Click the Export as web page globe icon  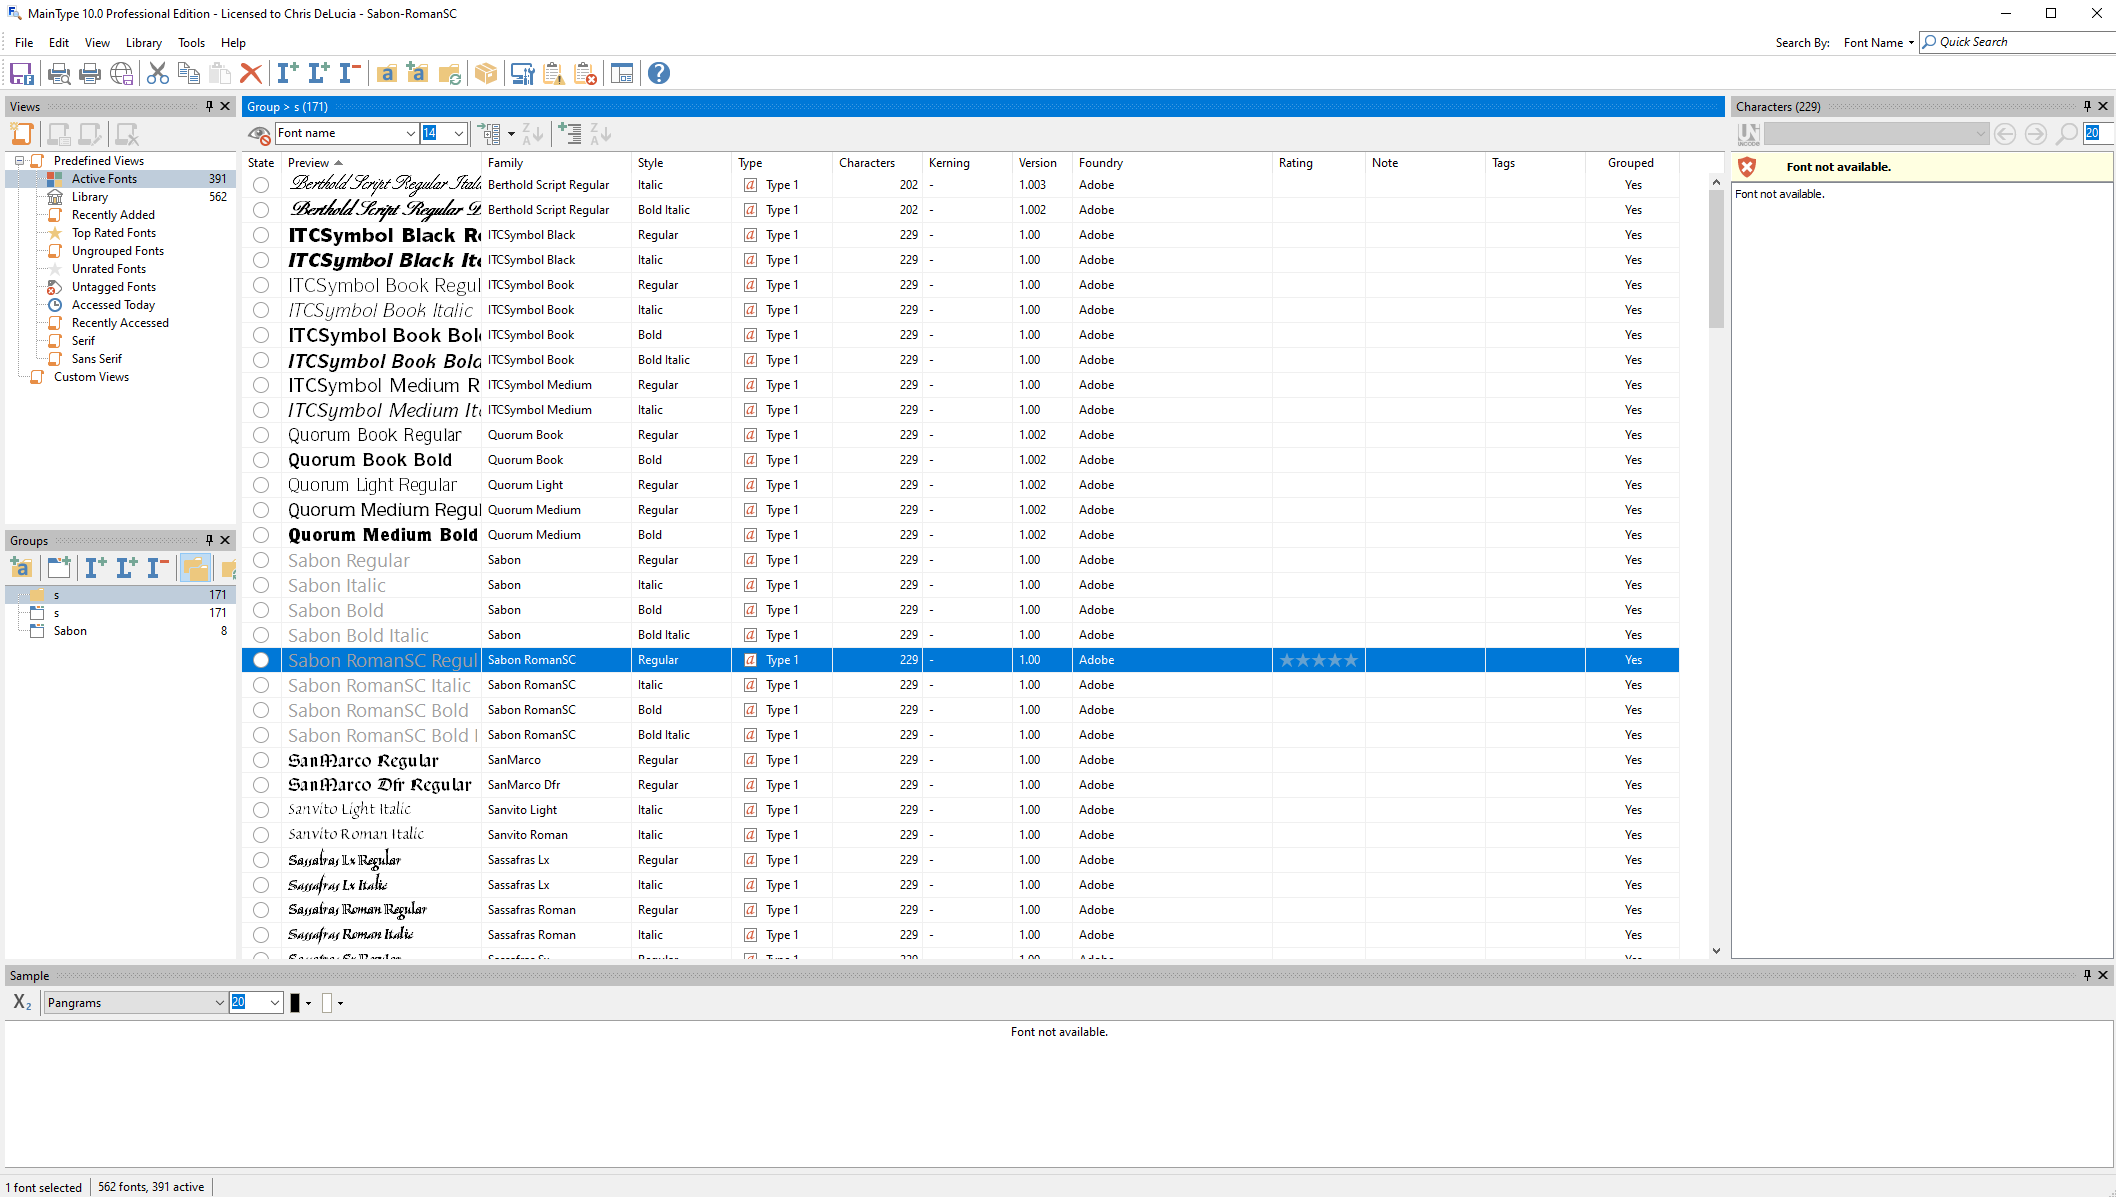click(x=122, y=73)
